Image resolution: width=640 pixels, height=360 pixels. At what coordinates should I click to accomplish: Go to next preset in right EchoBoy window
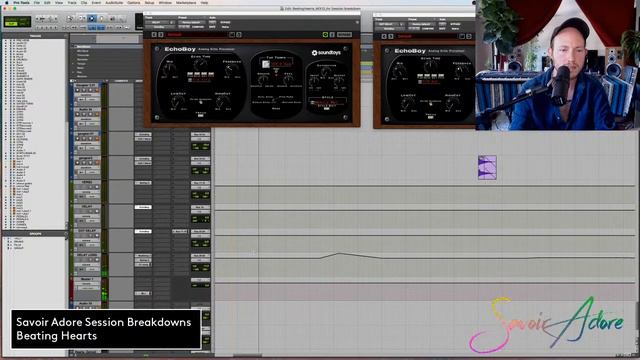point(390,36)
